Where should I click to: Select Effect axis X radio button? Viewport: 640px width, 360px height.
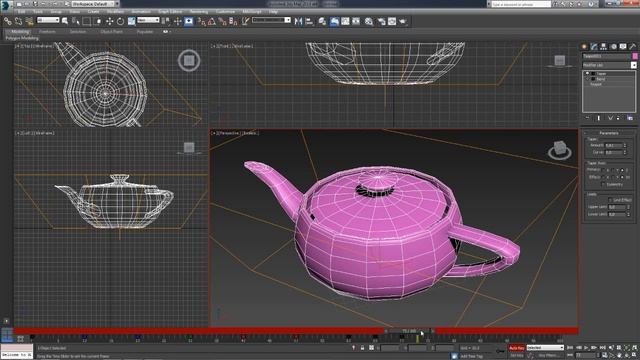pos(604,177)
